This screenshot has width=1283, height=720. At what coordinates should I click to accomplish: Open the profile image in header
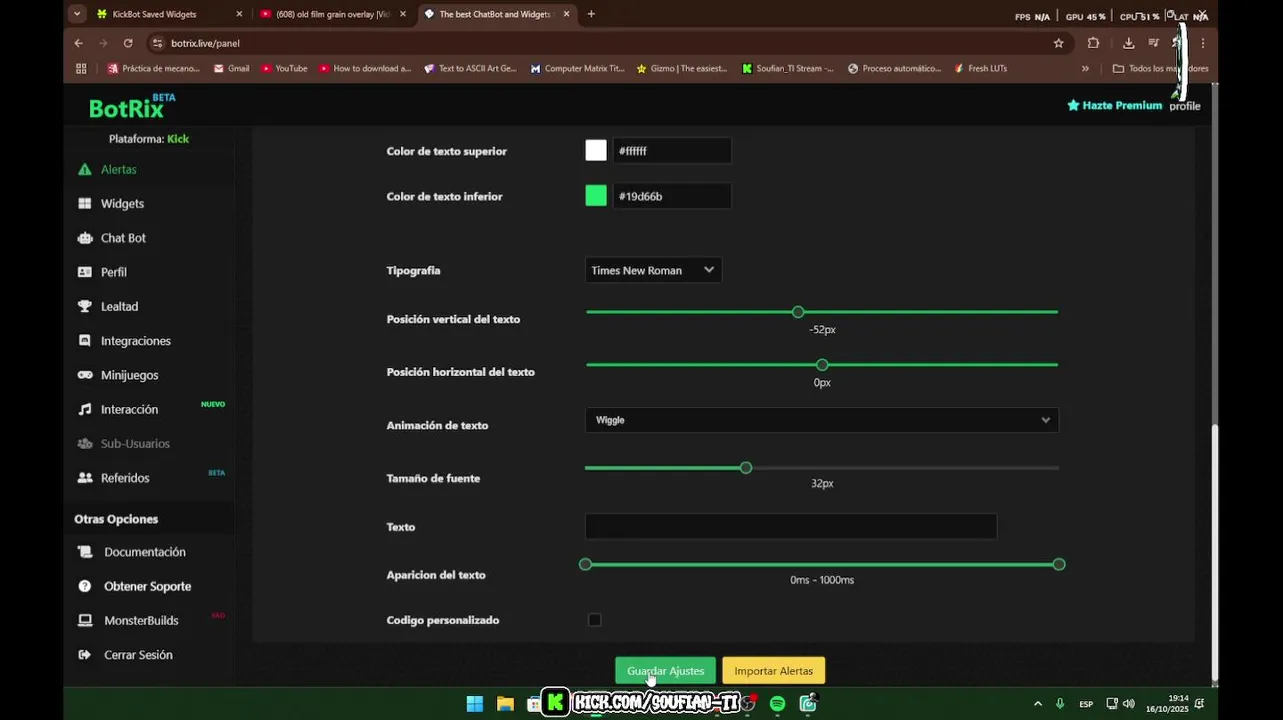[1185, 105]
